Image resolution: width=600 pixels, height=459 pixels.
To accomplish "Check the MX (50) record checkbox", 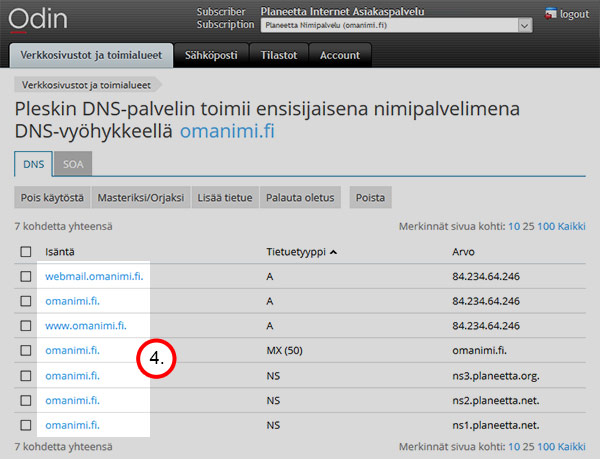I will tap(26, 350).
